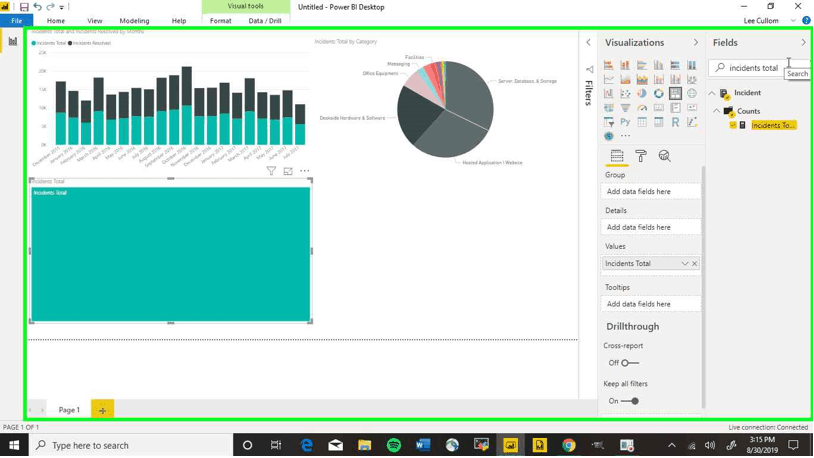814x458 pixels.
Task: Open the Format tab under Visual tools
Action: [x=221, y=21]
